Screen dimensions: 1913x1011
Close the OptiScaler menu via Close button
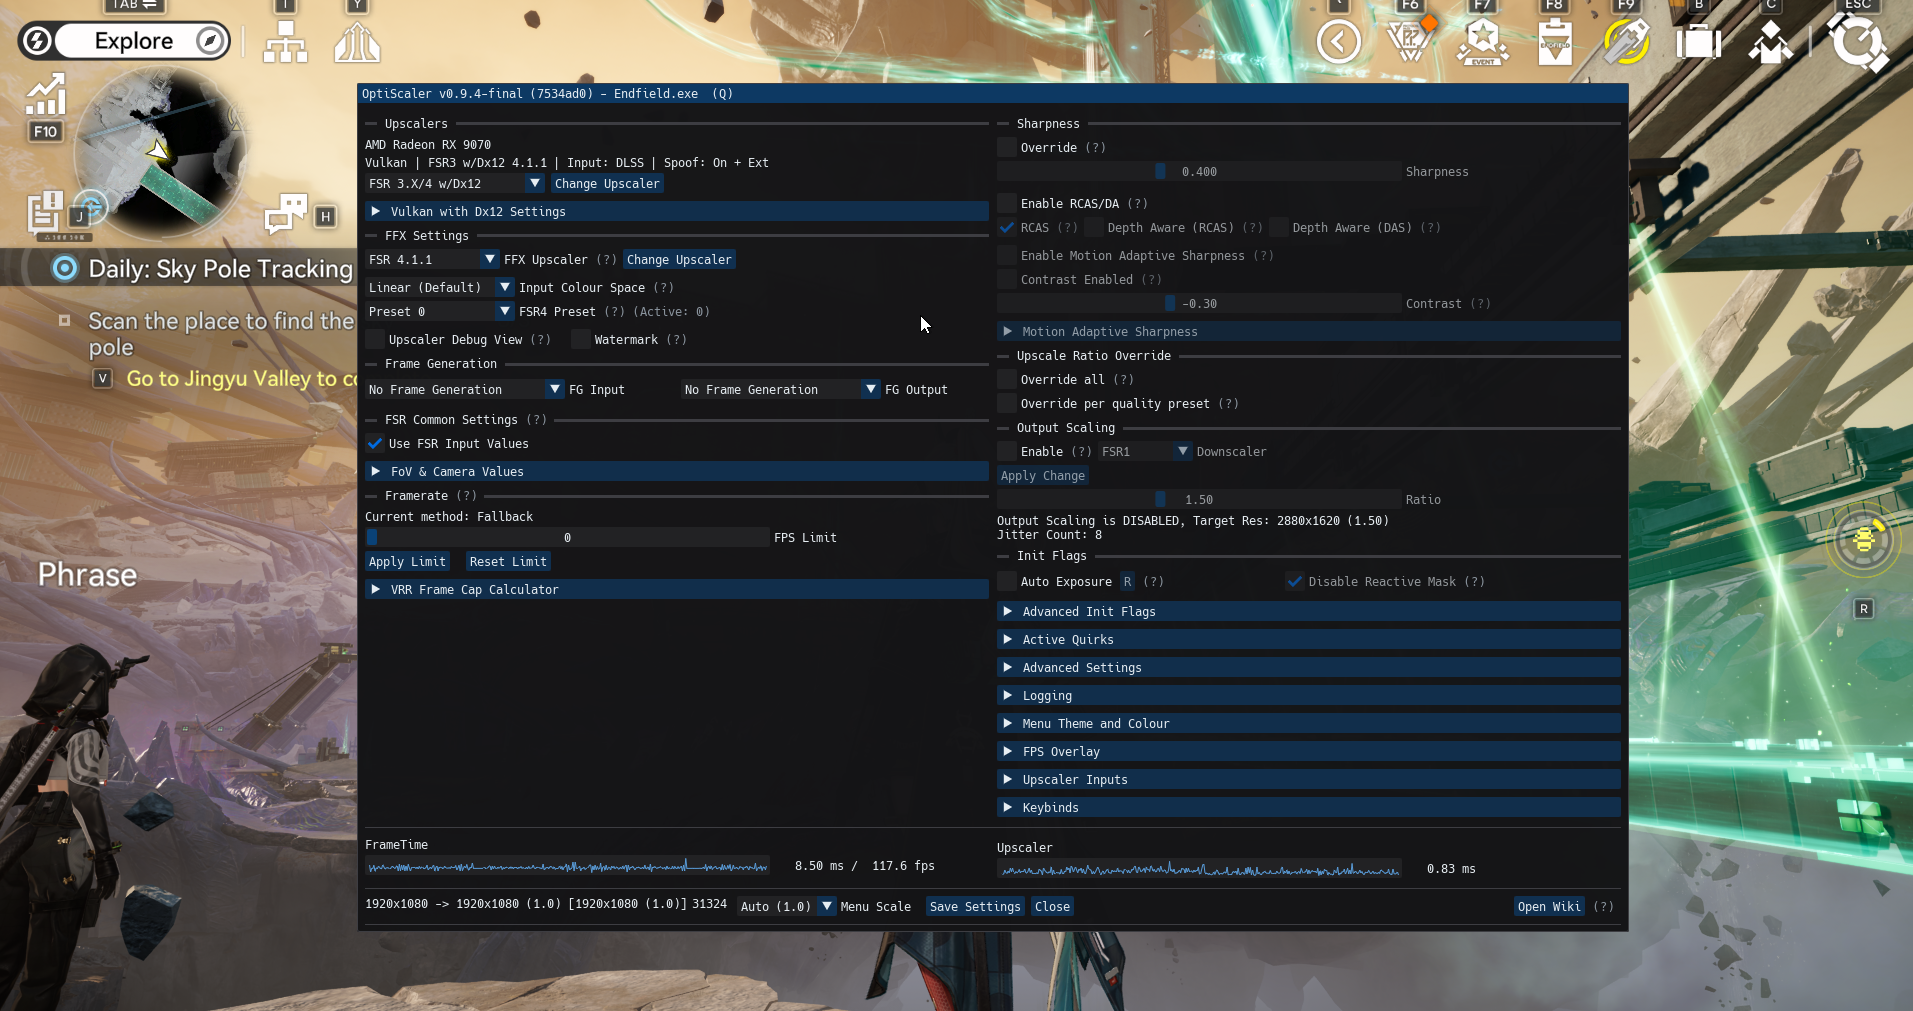[1052, 906]
